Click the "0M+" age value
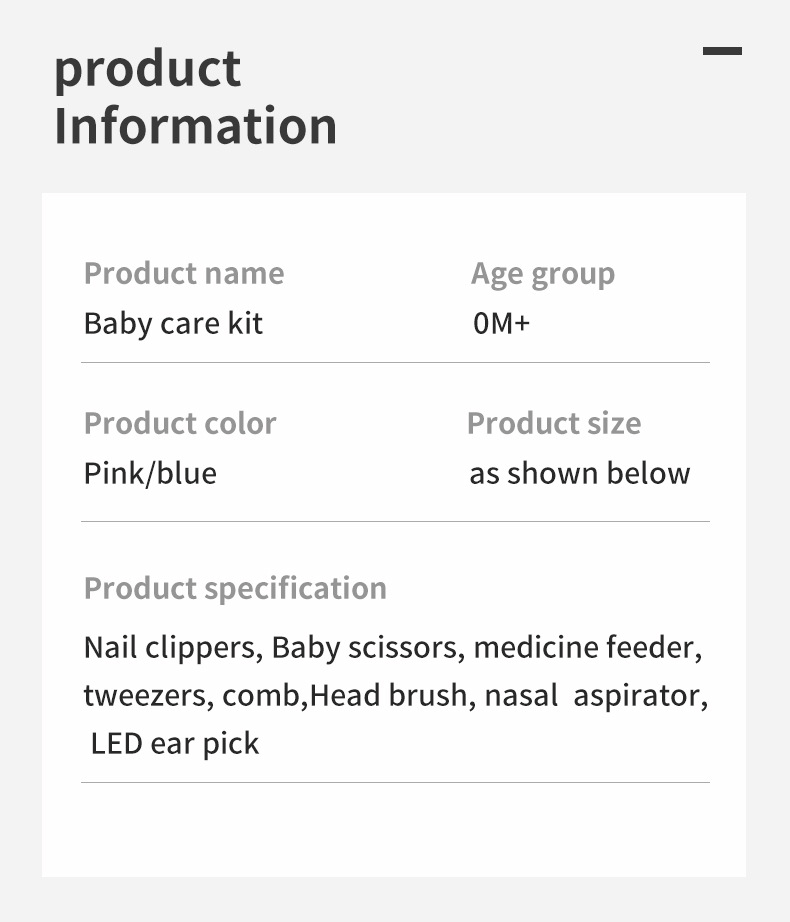The height and width of the screenshot is (922, 790). tap(501, 324)
